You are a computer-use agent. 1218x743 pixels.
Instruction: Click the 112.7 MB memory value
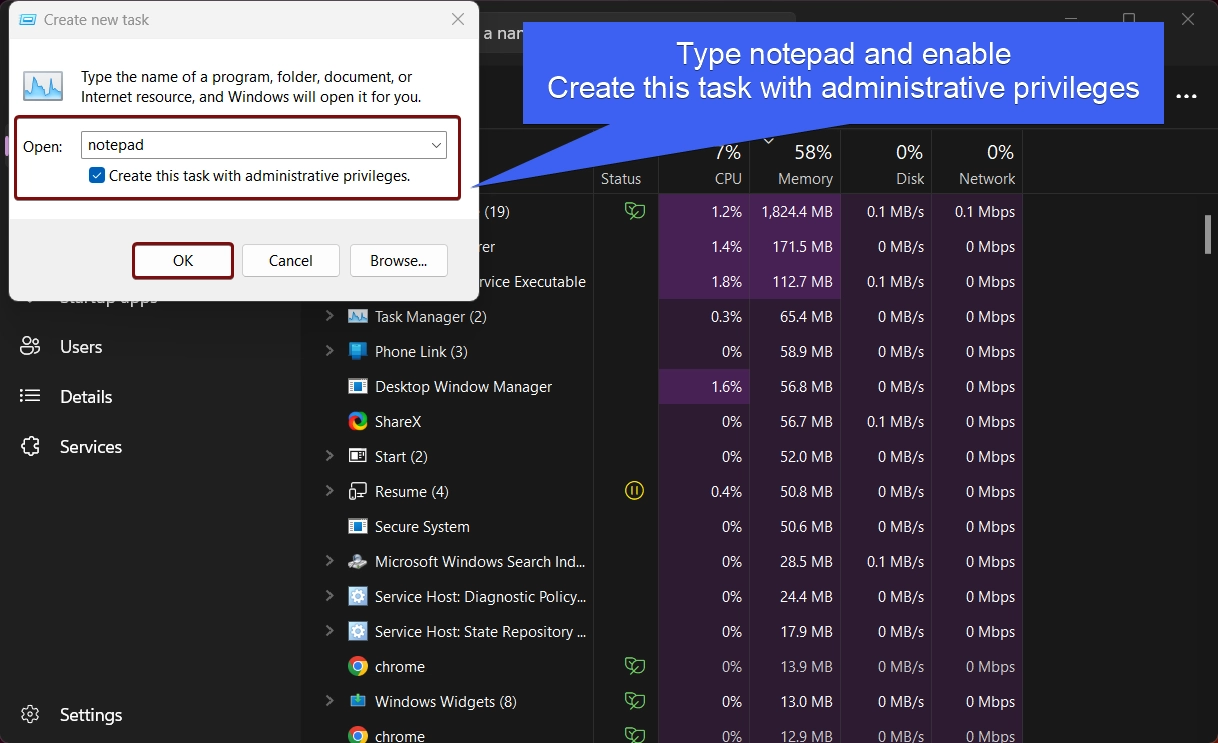click(802, 282)
